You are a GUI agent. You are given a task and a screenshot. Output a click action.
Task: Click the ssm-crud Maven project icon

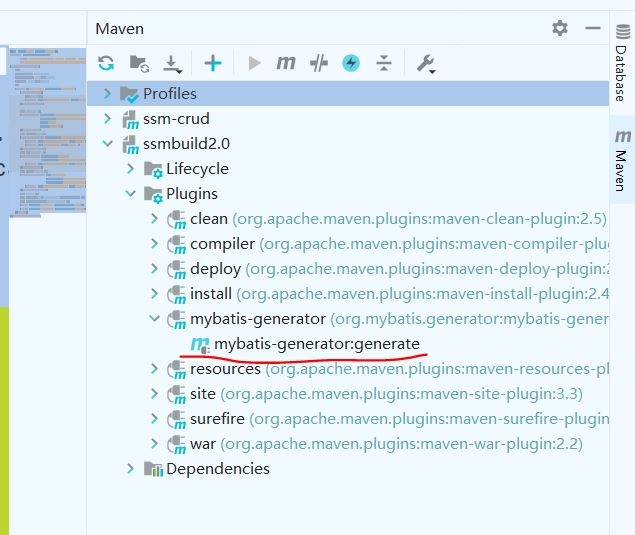(x=130, y=120)
